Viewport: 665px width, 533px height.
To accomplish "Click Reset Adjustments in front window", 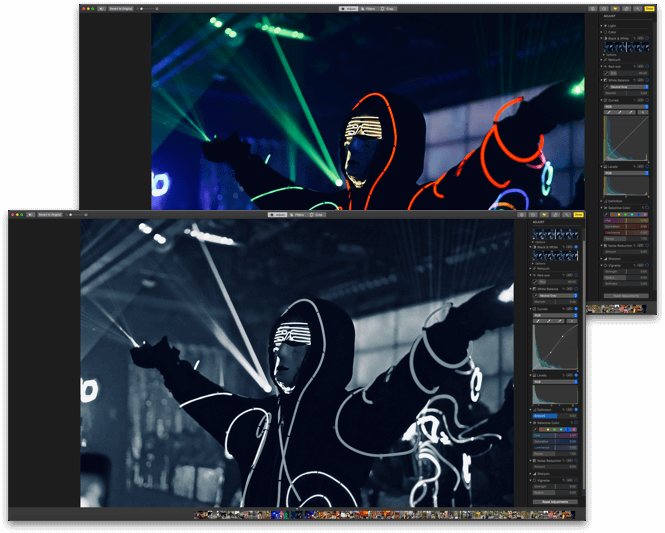I will pos(555,502).
